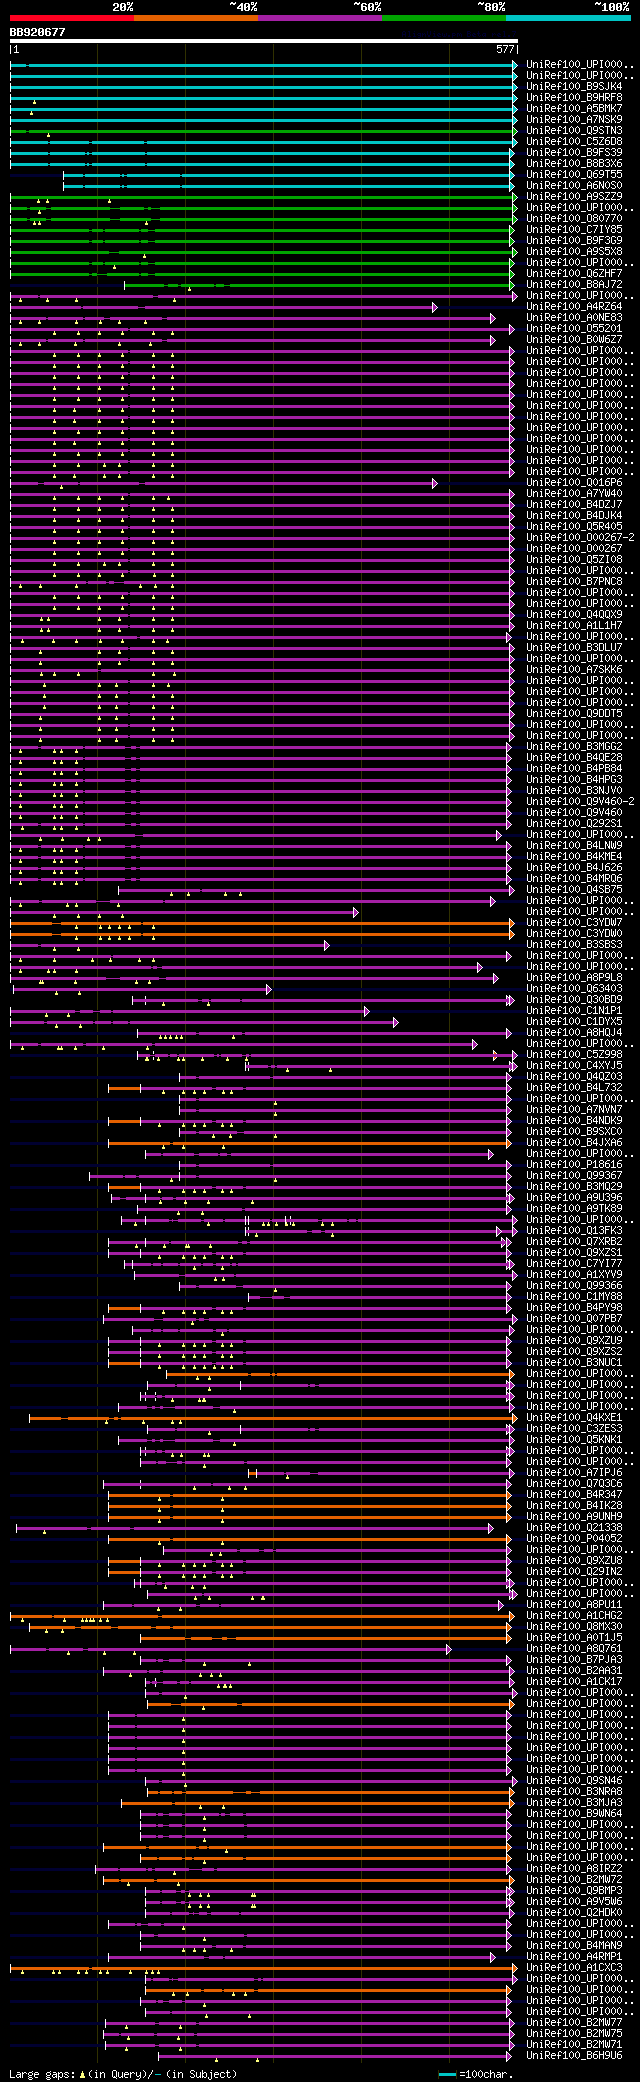Open hit UniRef100_O00267-2
Screen dimensions: 640x2082
coord(580,537)
